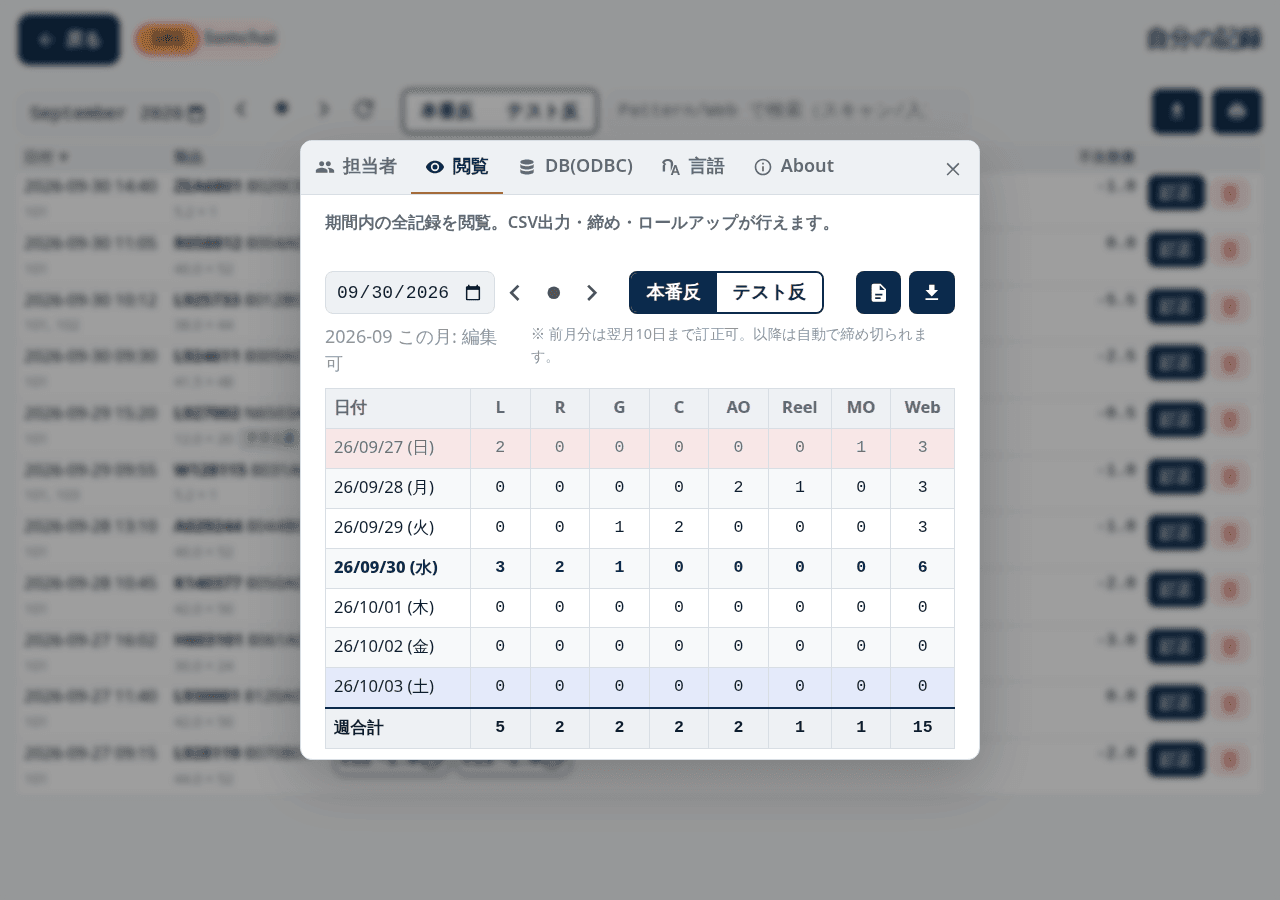Select the 閲覧 tab

[457, 167]
